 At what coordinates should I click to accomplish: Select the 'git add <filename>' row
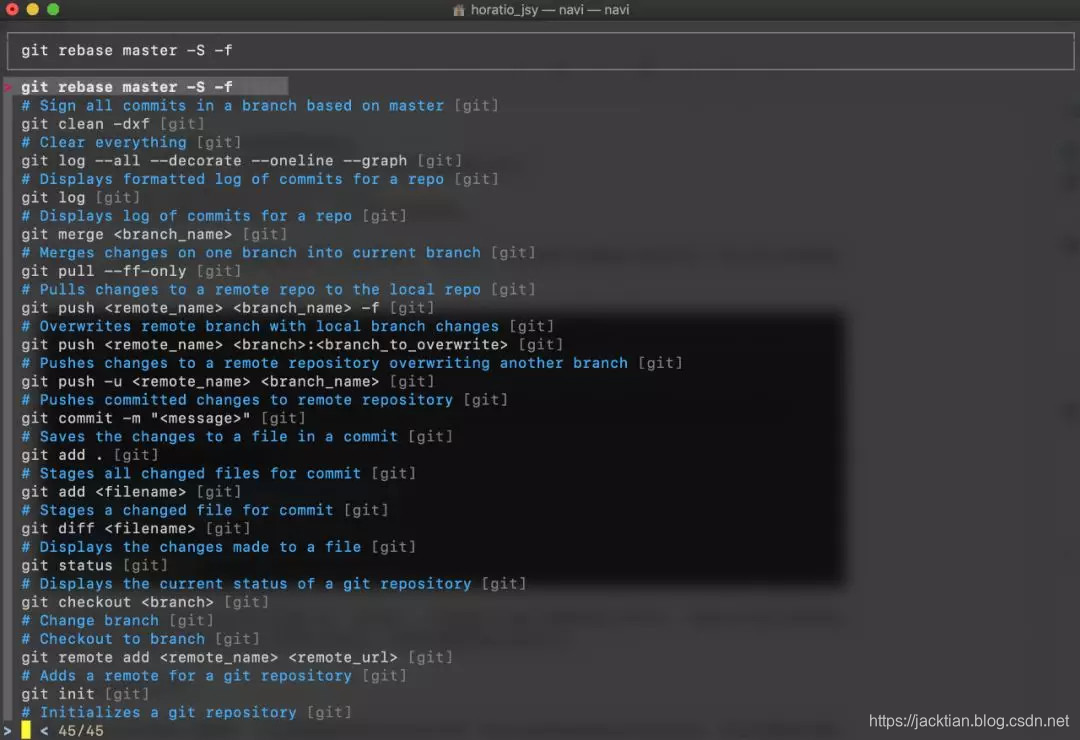coord(131,492)
